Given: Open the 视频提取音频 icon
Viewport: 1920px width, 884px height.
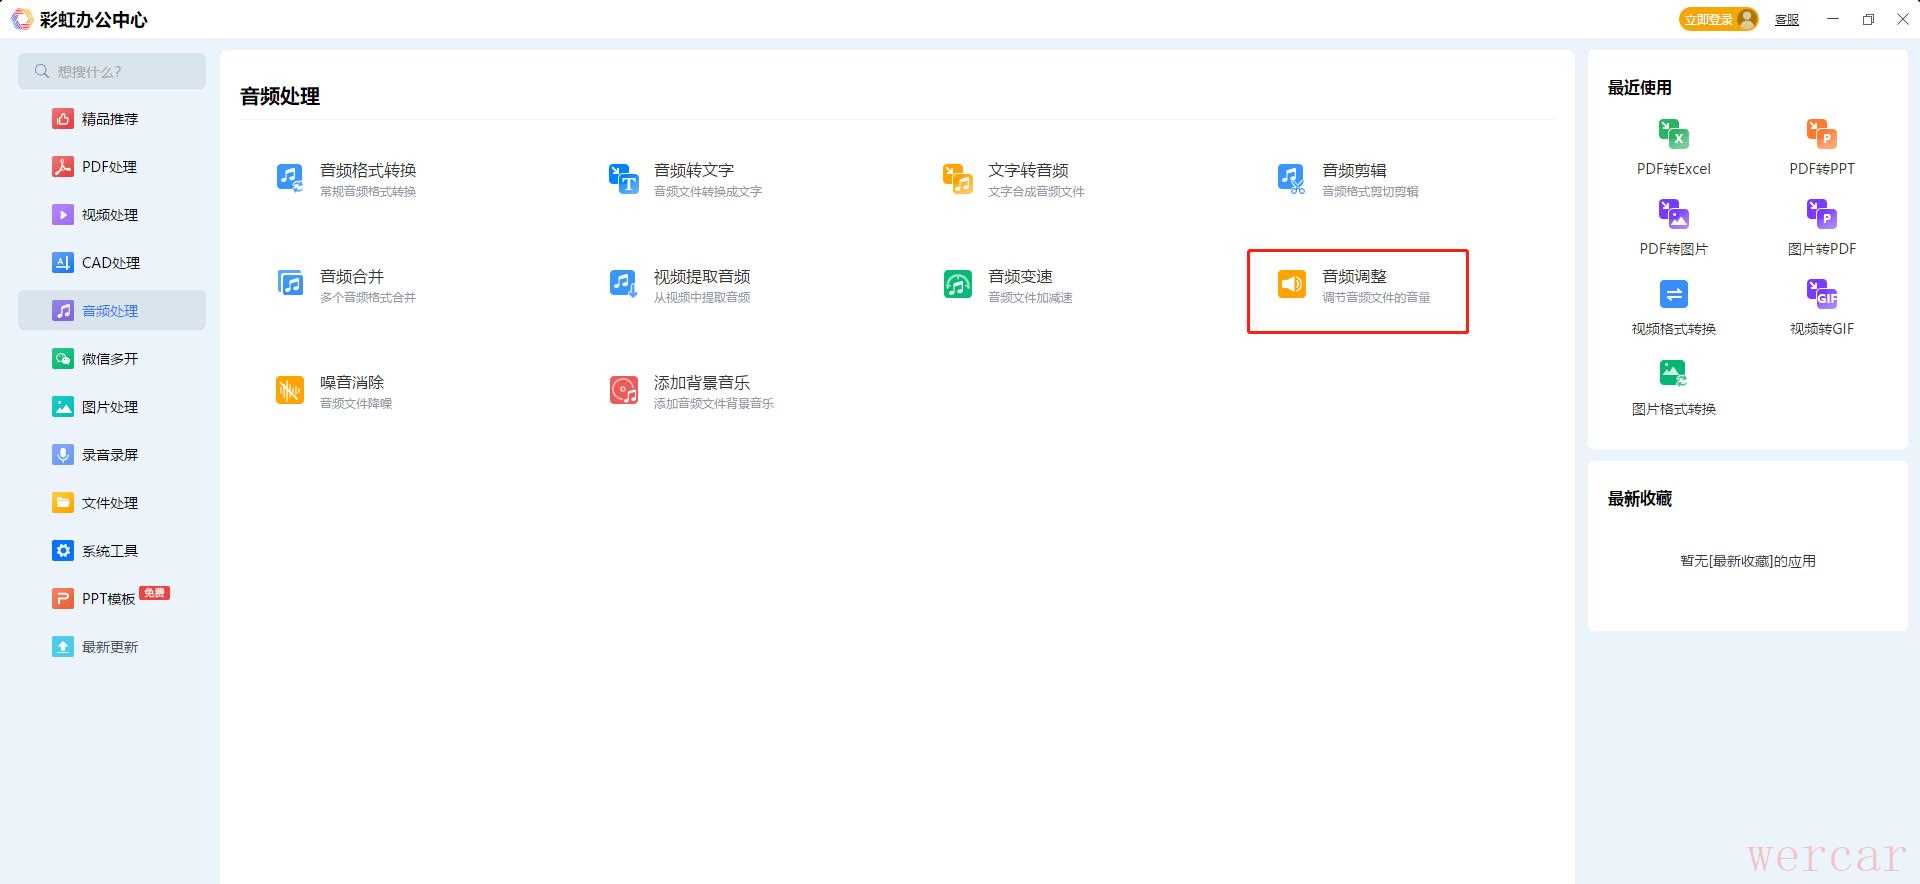Looking at the screenshot, I should (x=624, y=284).
